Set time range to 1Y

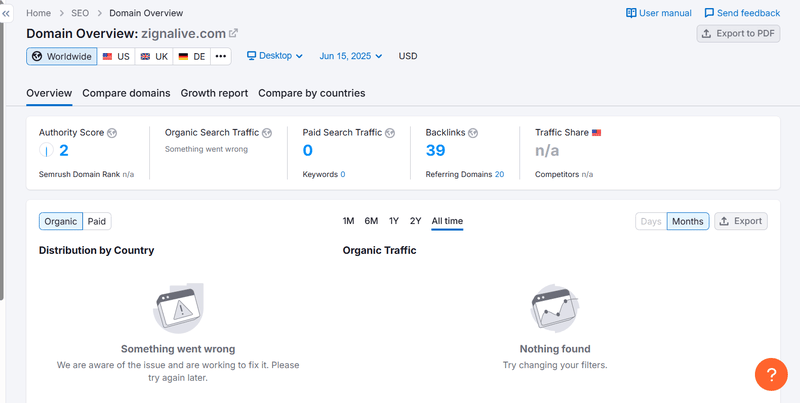click(x=394, y=221)
